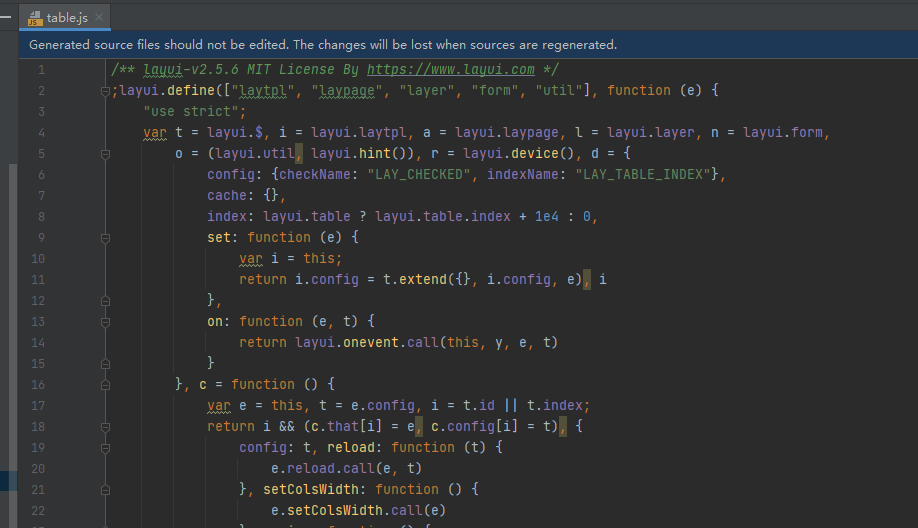Click the "laypage" string on line 2
The image size is (918, 528).
(347, 91)
